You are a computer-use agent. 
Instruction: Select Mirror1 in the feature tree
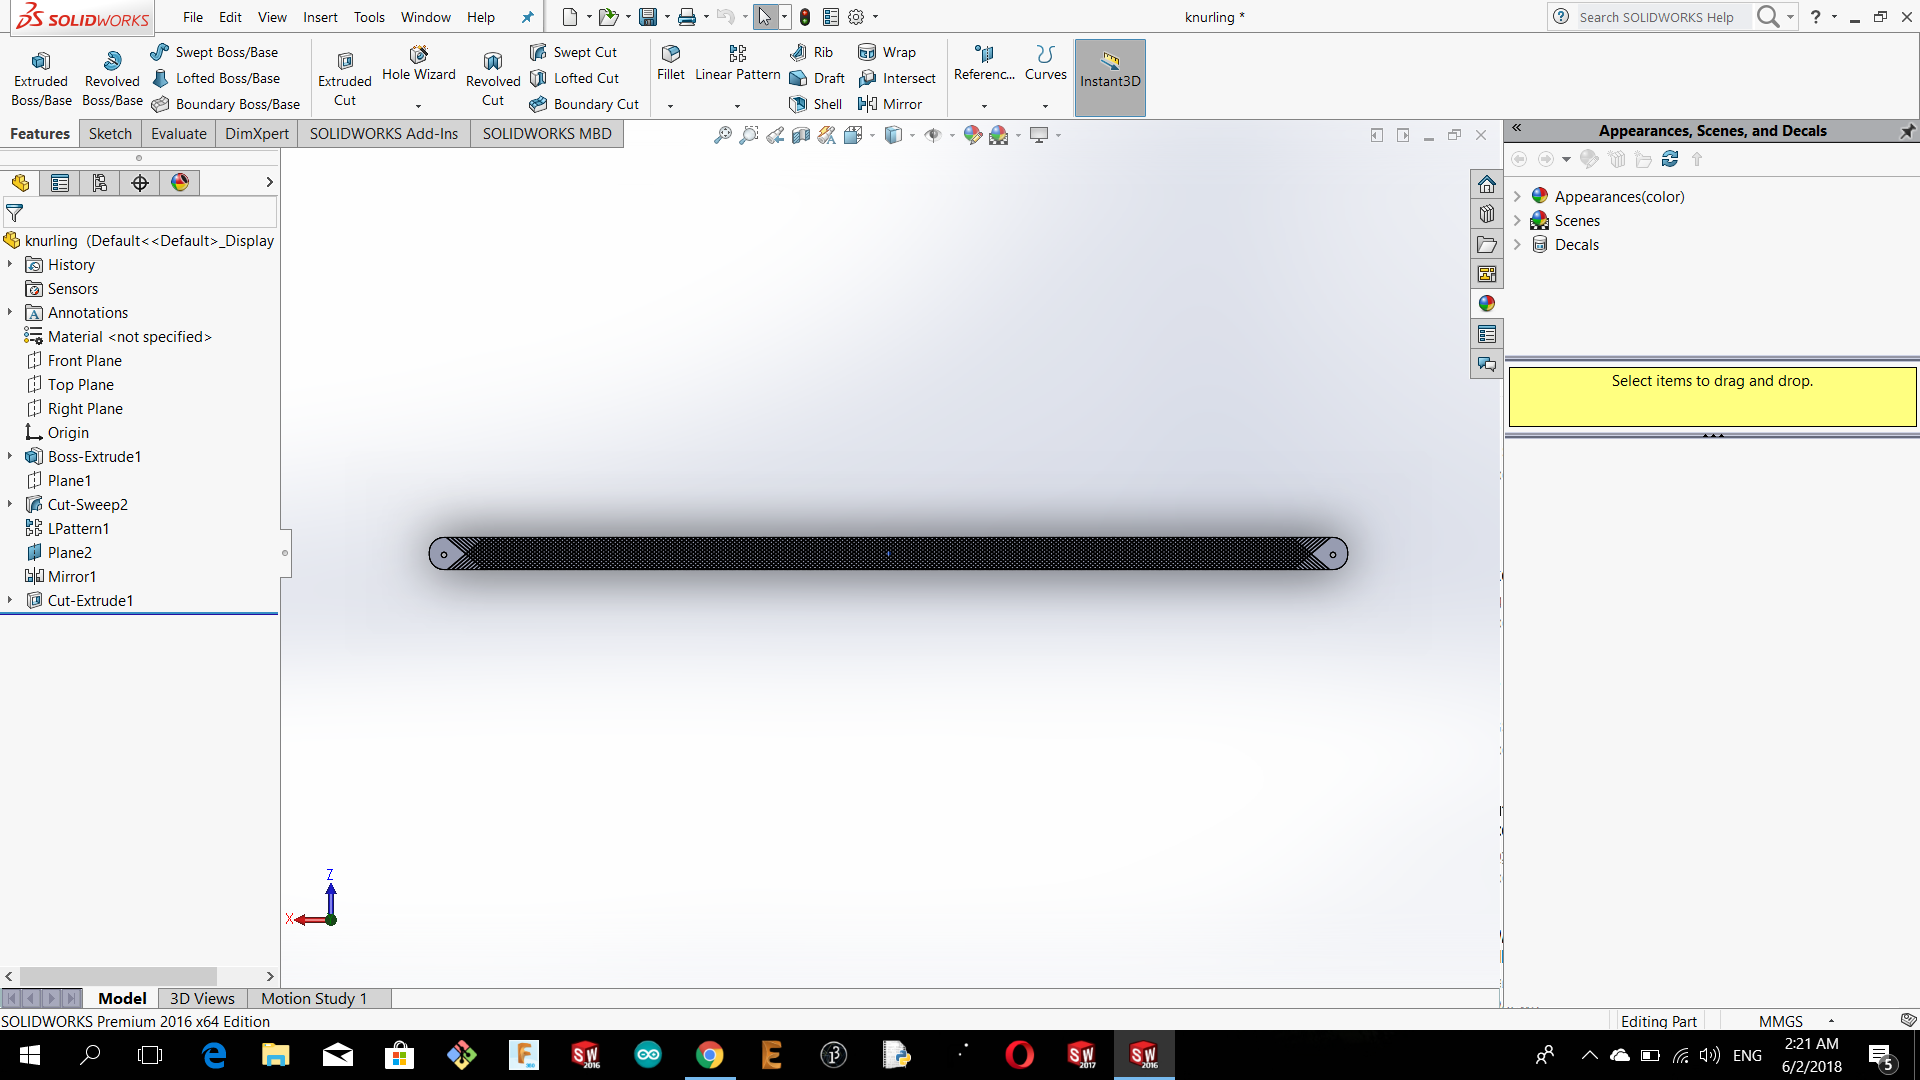(x=72, y=576)
